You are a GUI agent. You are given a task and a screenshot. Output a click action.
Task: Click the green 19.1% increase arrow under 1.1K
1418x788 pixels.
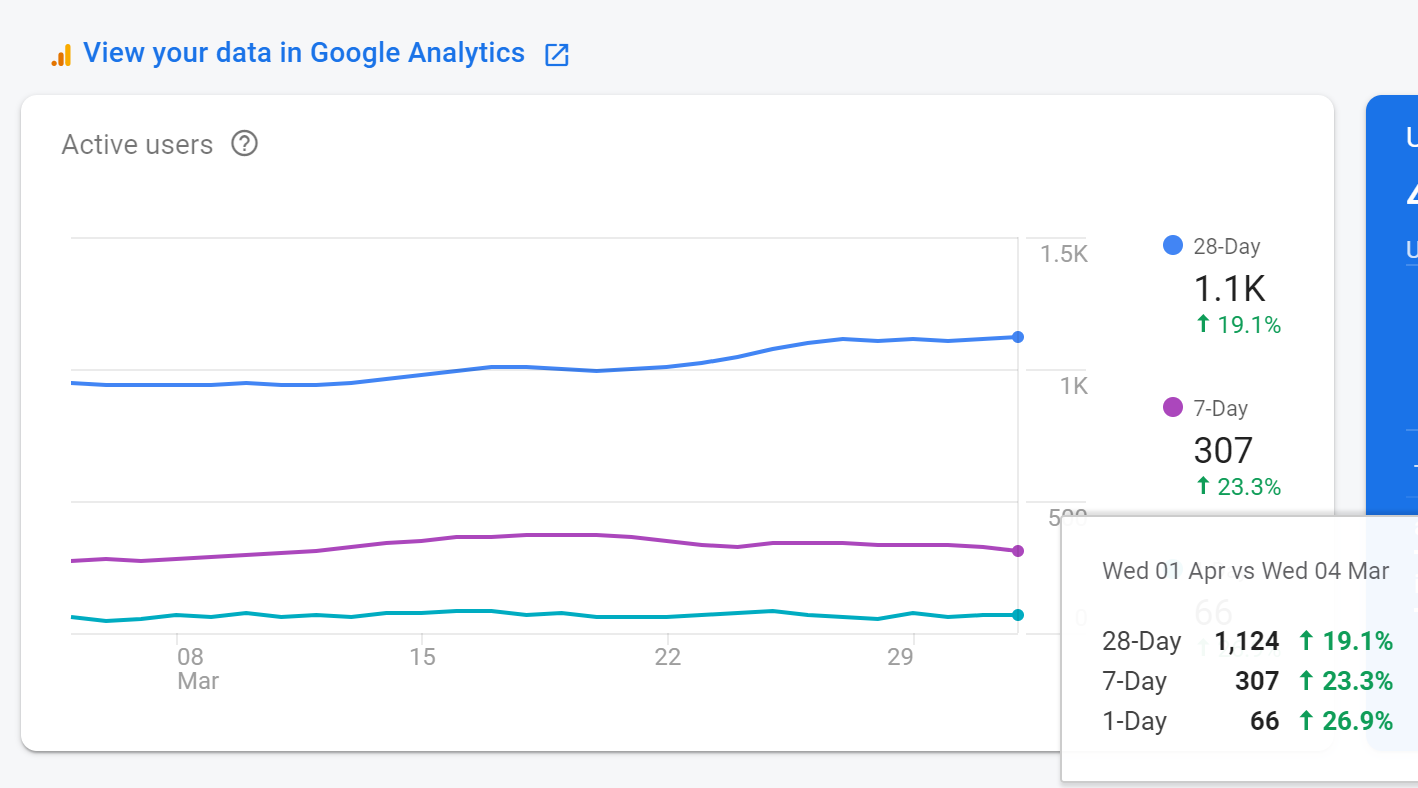(x=1203, y=324)
